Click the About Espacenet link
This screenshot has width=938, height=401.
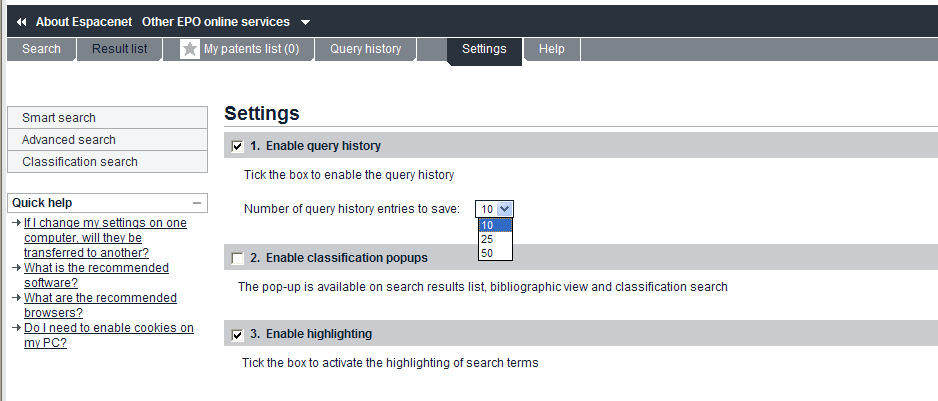pyautogui.click(x=84, y=22)
